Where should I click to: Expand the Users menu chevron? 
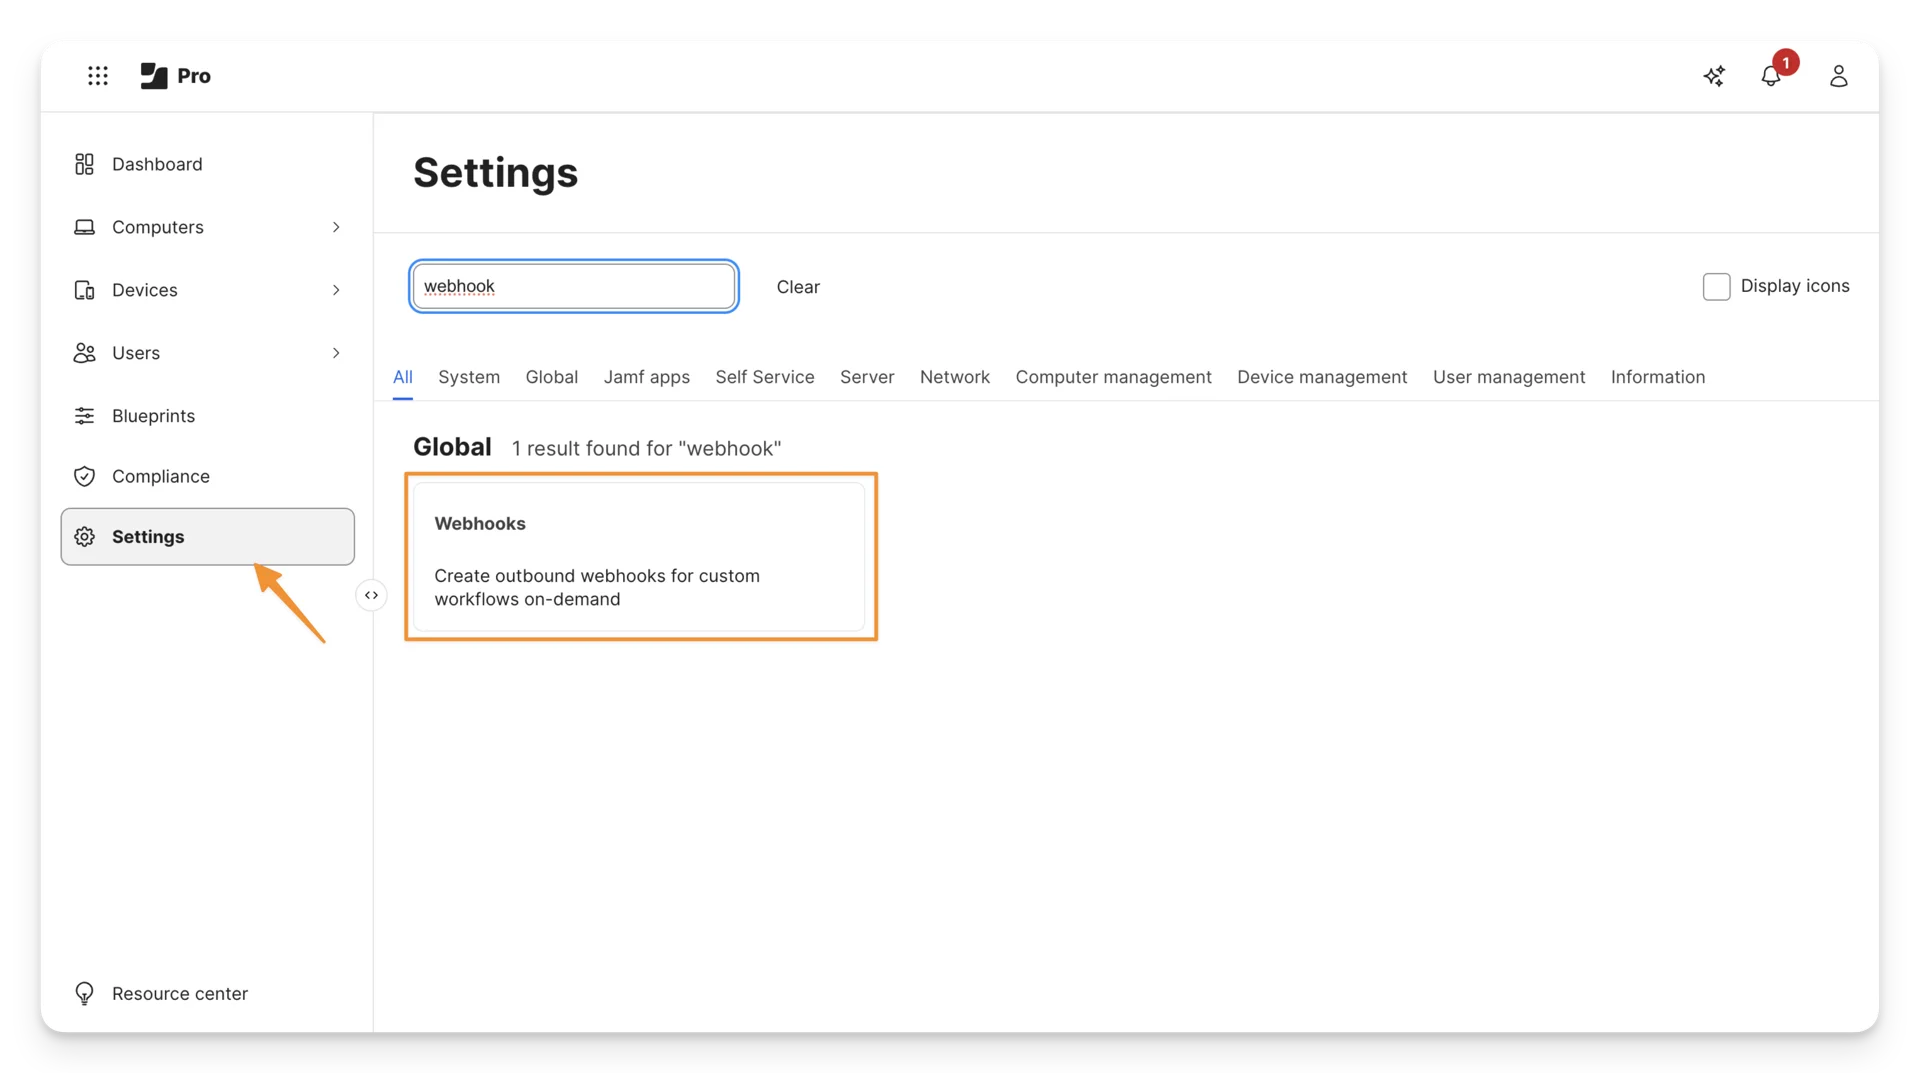point(336,353)
